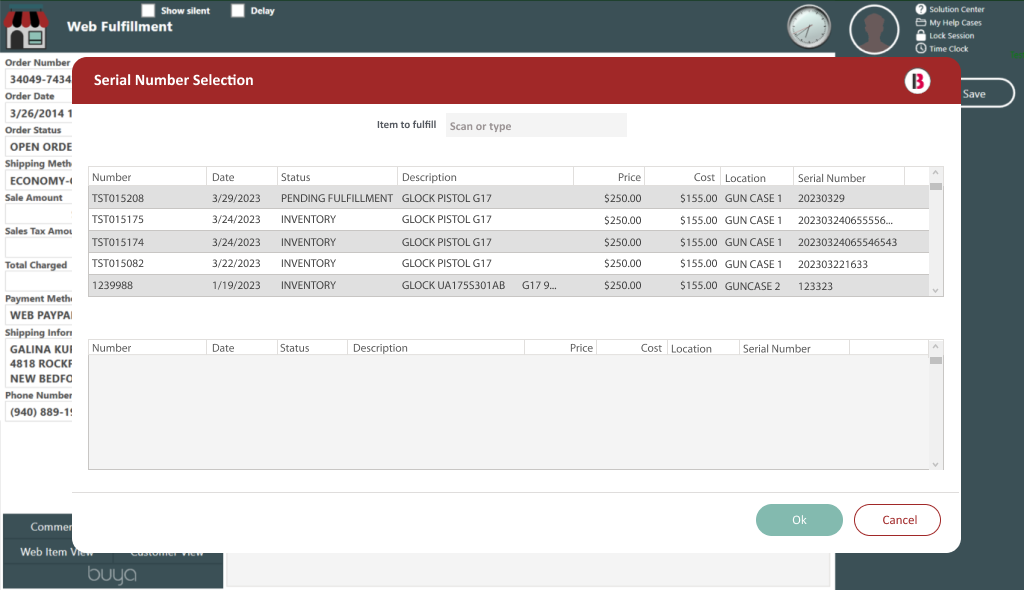The image size is (1024, 590).
Task: Focus the Item to fulfill scan field
Action: click(536, 125)
